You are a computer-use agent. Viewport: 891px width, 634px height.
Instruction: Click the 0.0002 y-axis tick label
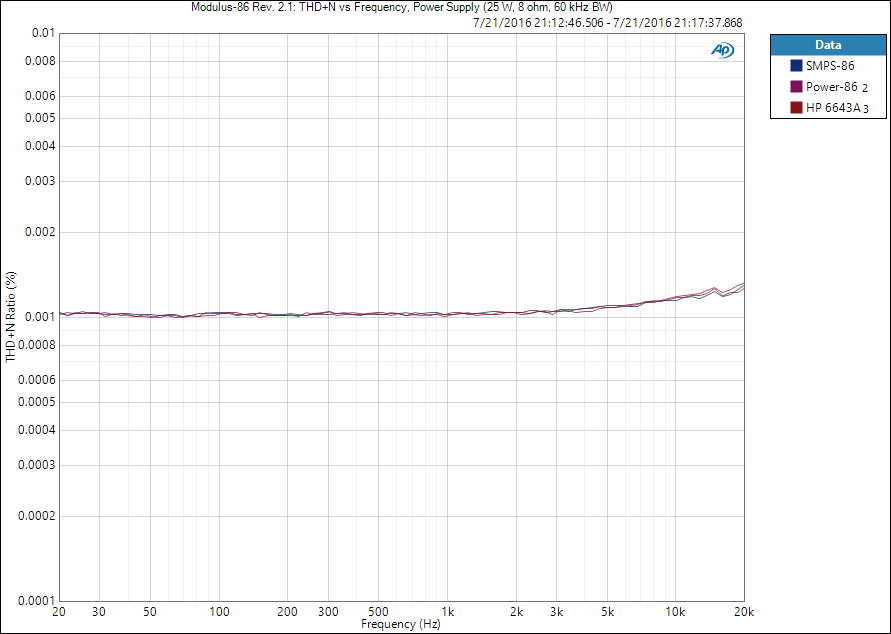click(38, 516)
